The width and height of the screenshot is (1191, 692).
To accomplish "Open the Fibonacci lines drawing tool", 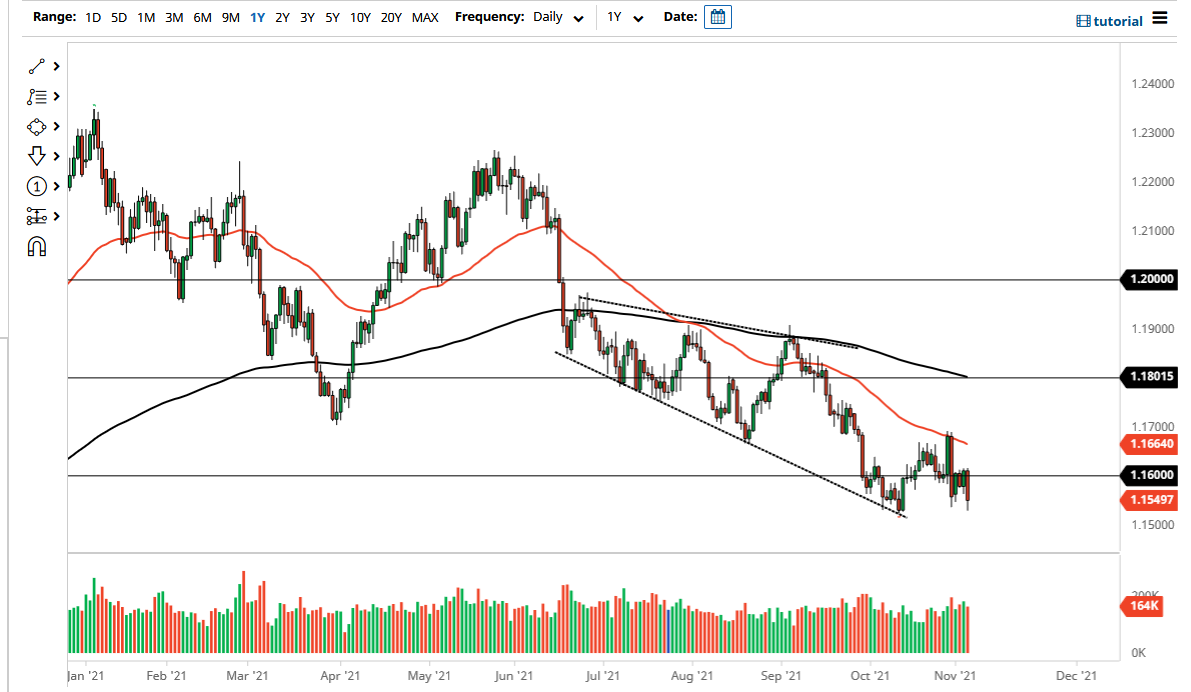I will (37, 96).
